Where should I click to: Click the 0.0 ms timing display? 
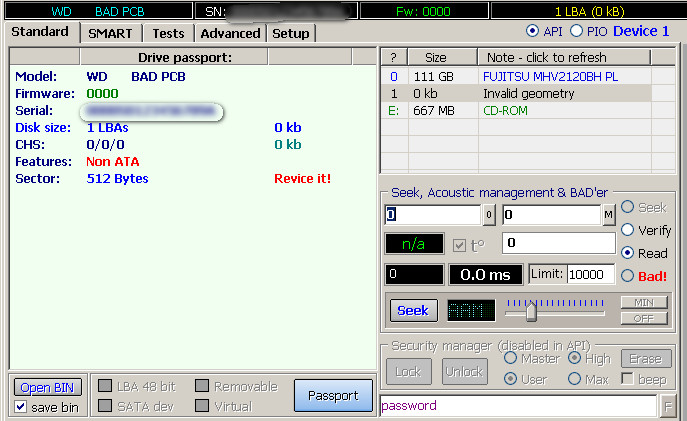click(x=485, y=275)
